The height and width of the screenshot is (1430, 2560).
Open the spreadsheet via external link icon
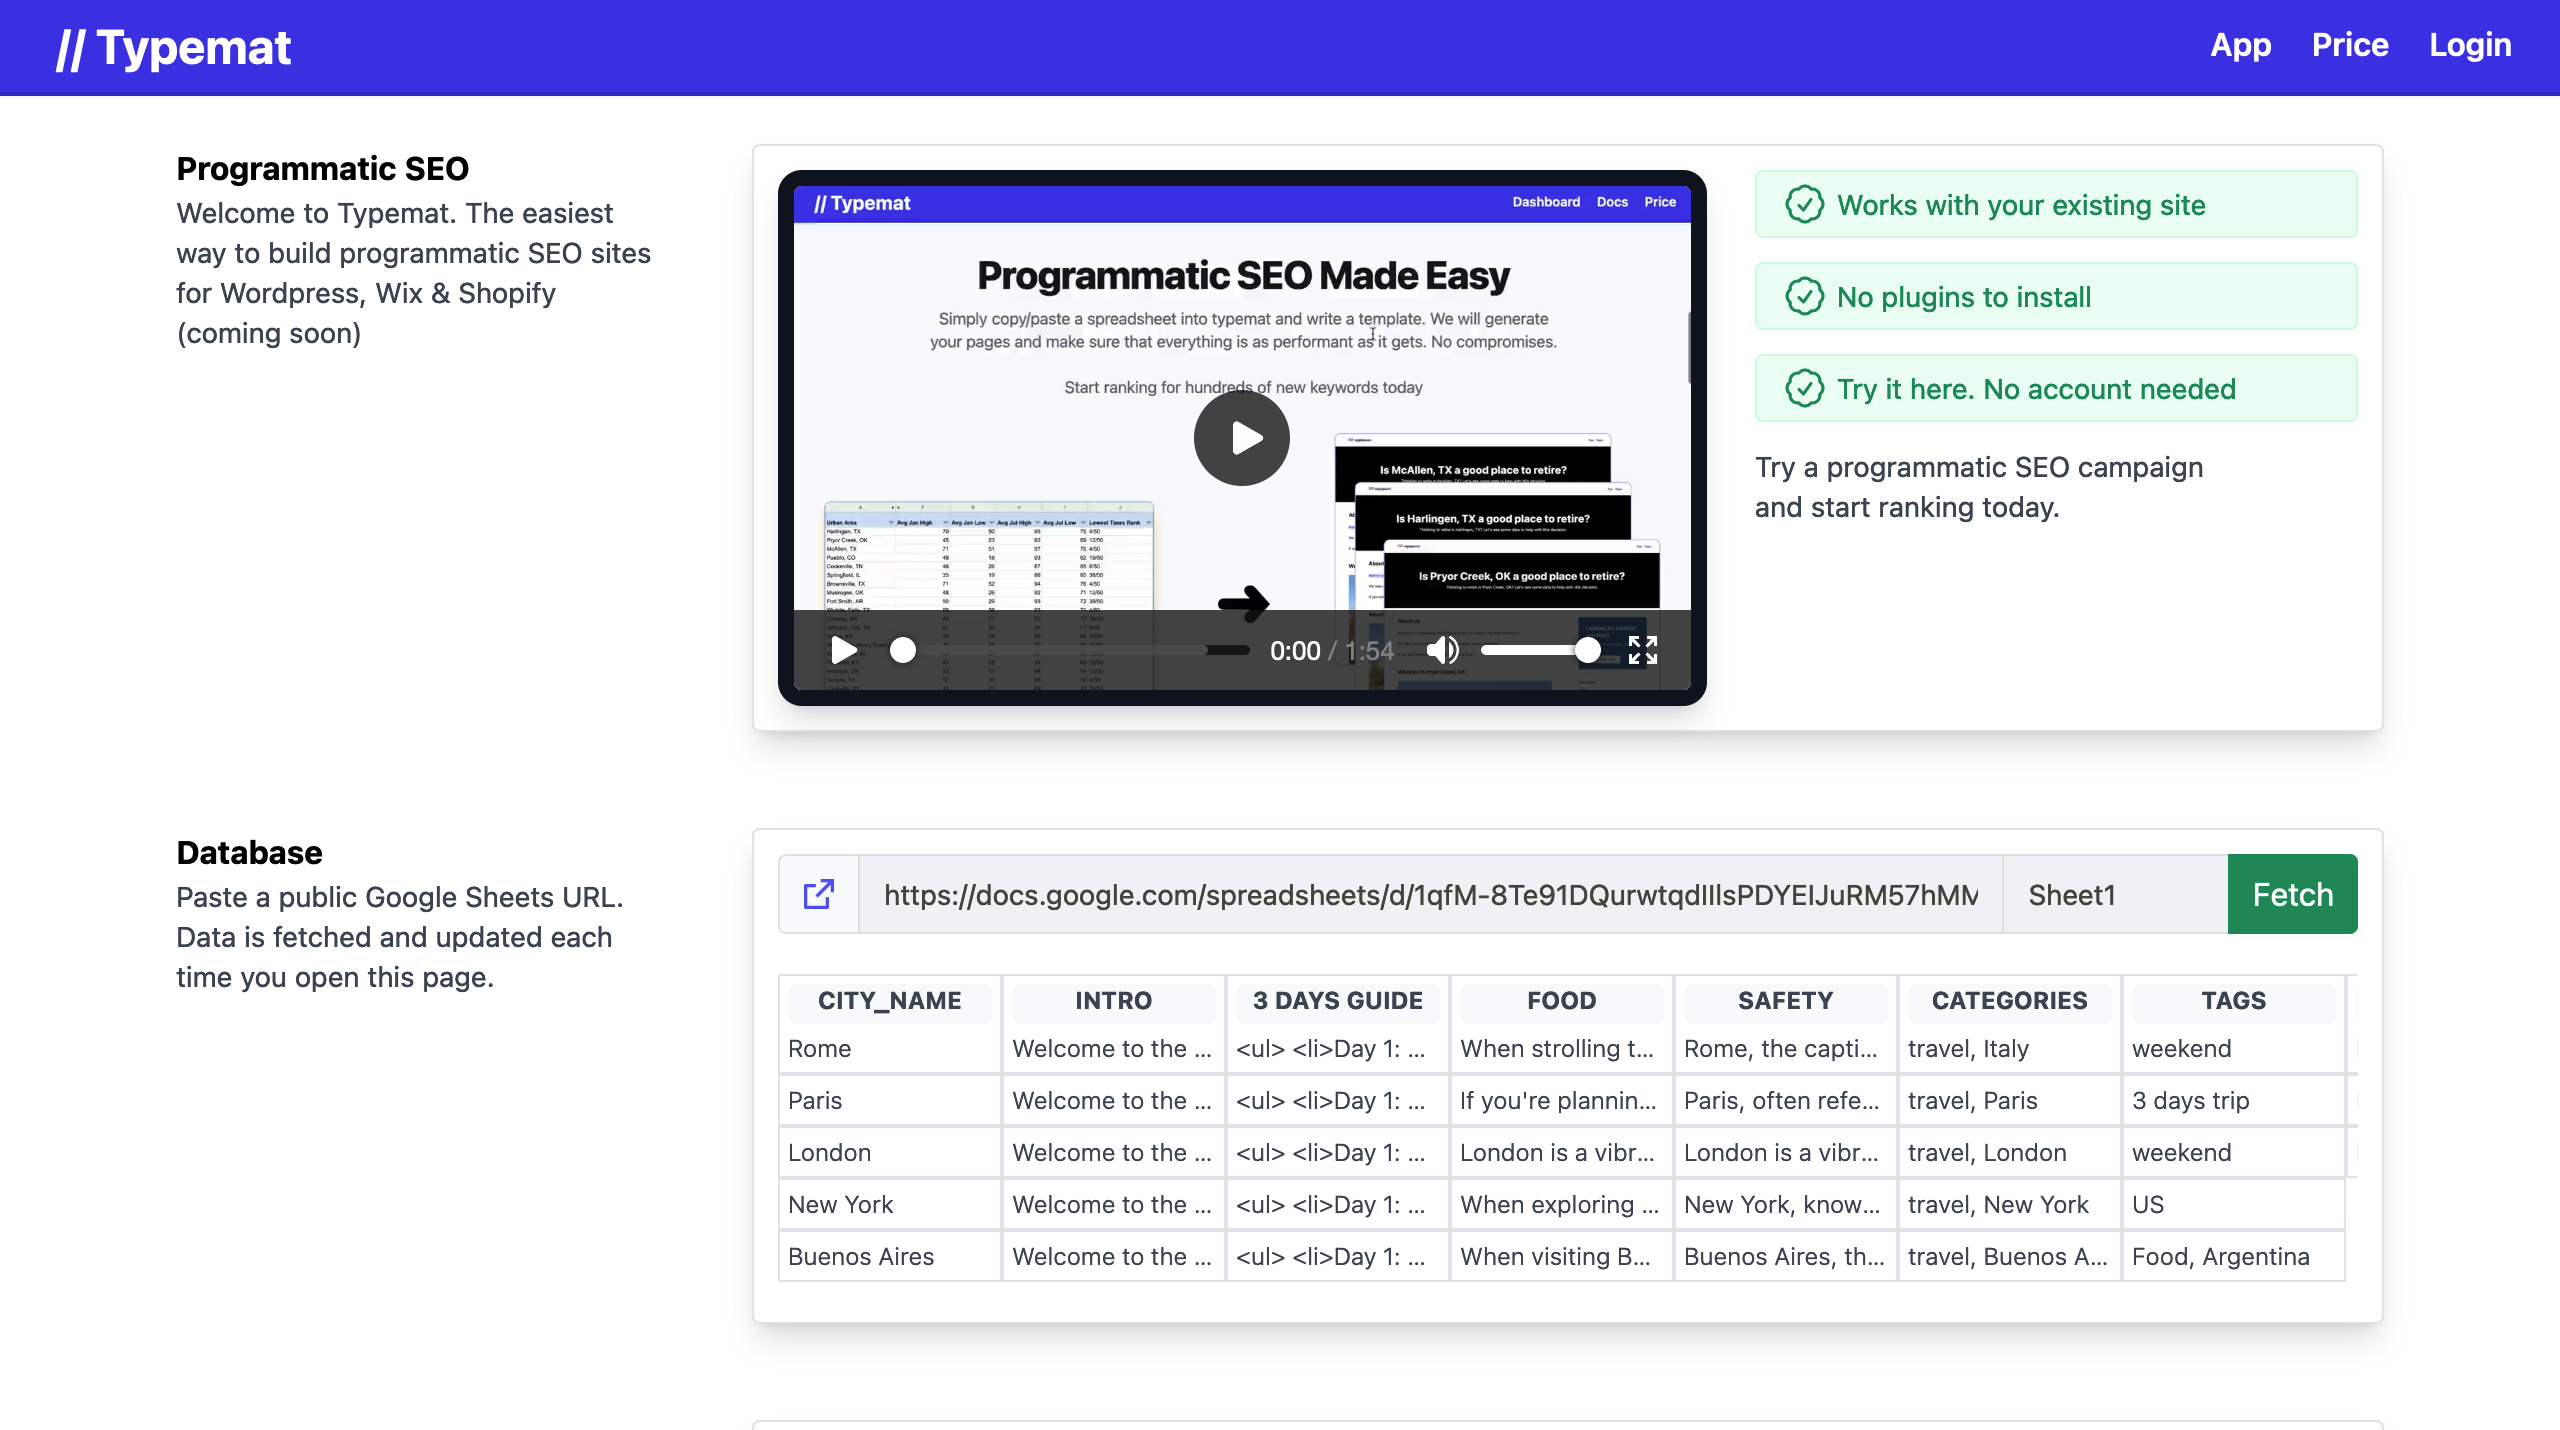(819, 894)
